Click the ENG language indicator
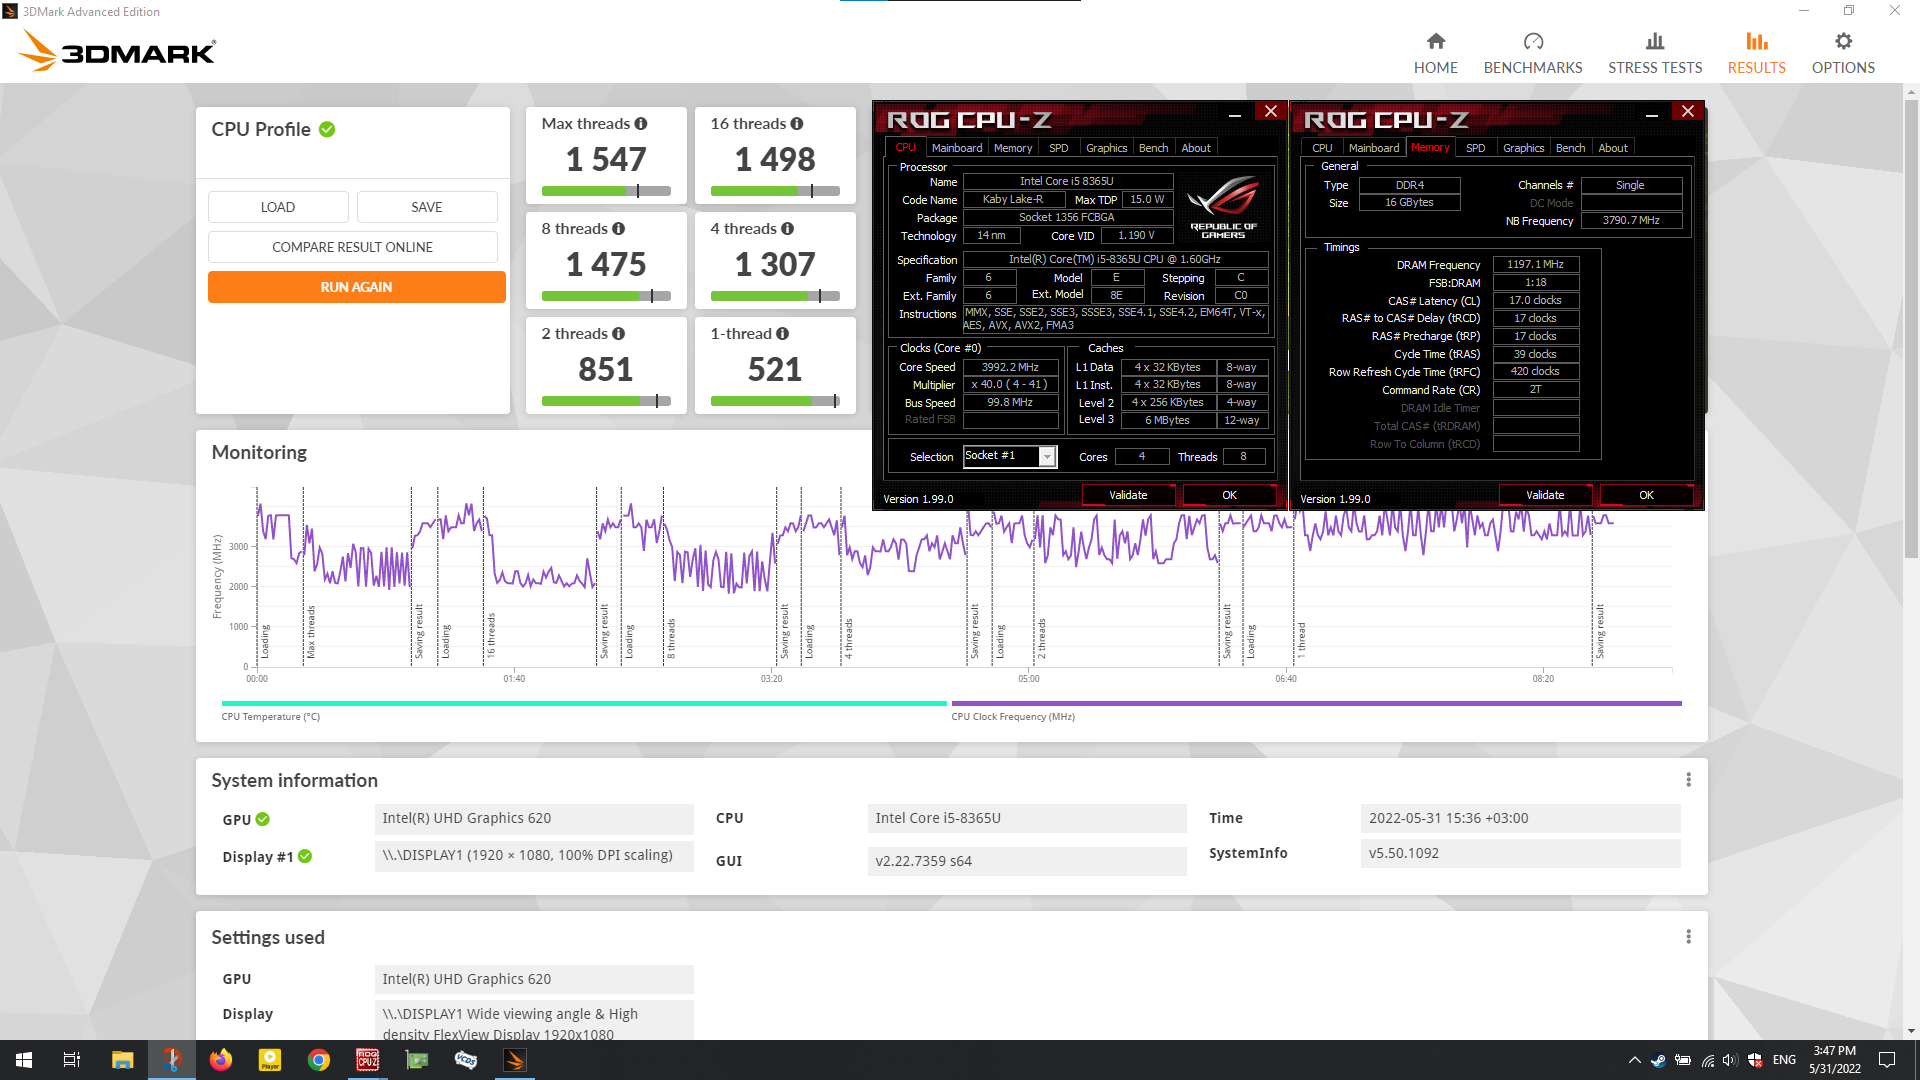This screenshot has height=1080, width=1920. click(x=1784, y=1060)
